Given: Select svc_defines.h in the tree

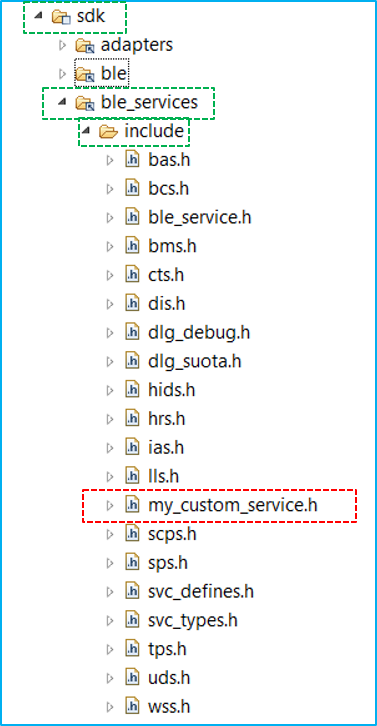Looking at the screenshot, I should tap(201, 592).
